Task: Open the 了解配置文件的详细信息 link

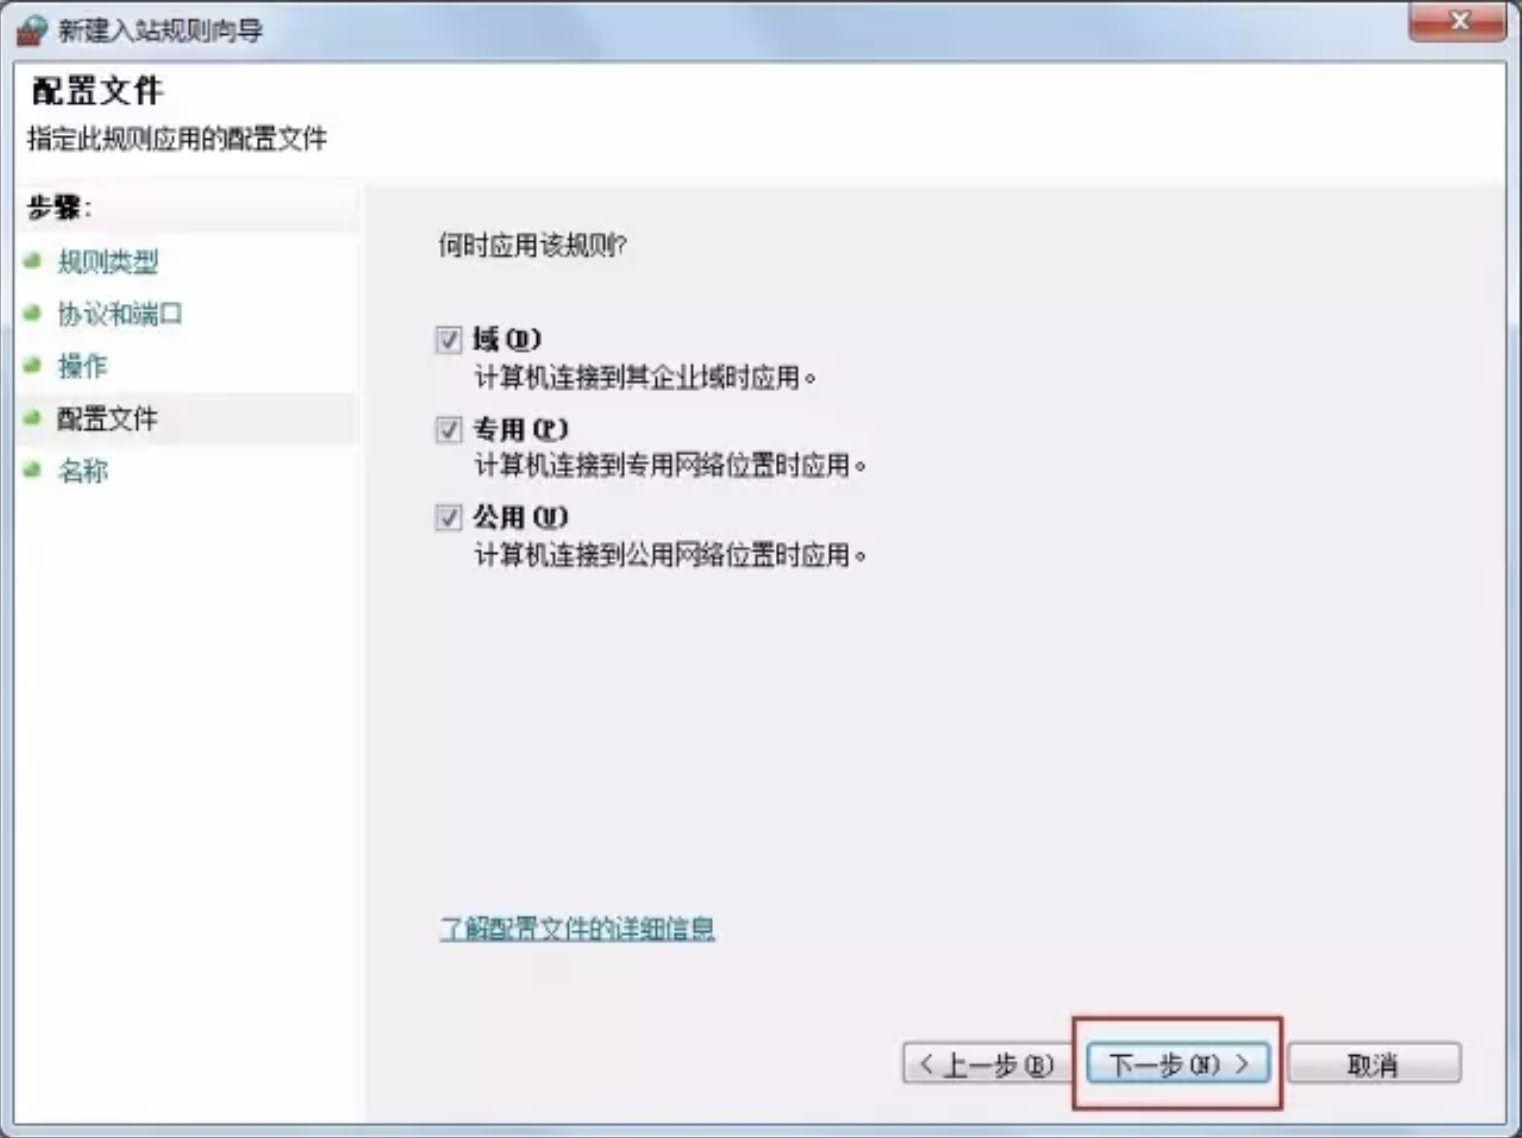Action: (577, 929)
